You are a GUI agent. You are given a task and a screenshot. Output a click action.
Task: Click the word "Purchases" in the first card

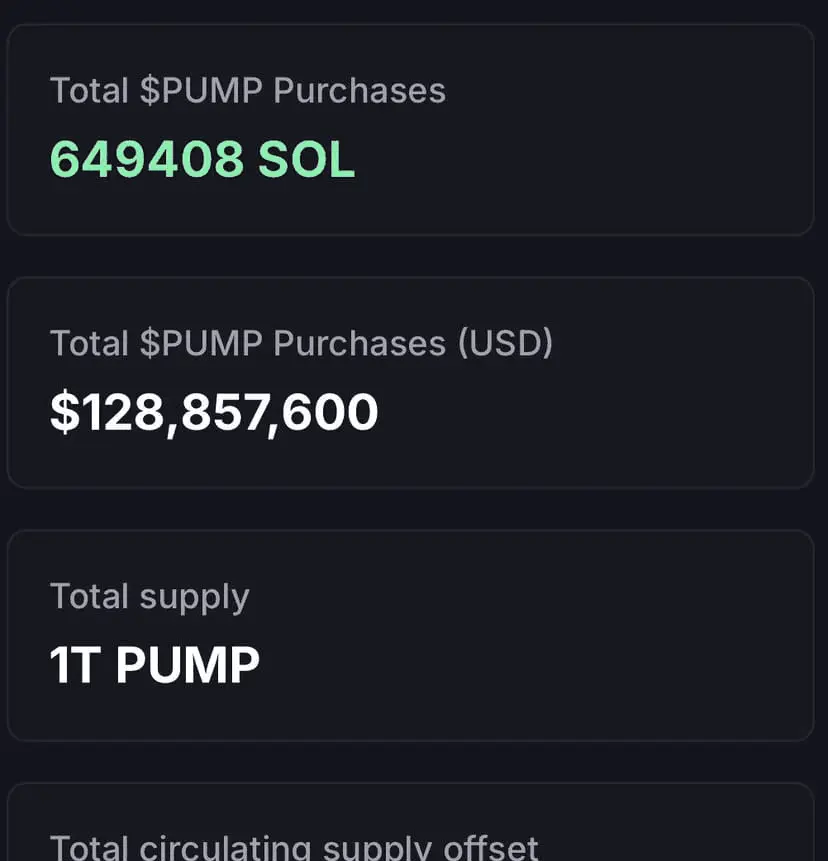[360, 90]
